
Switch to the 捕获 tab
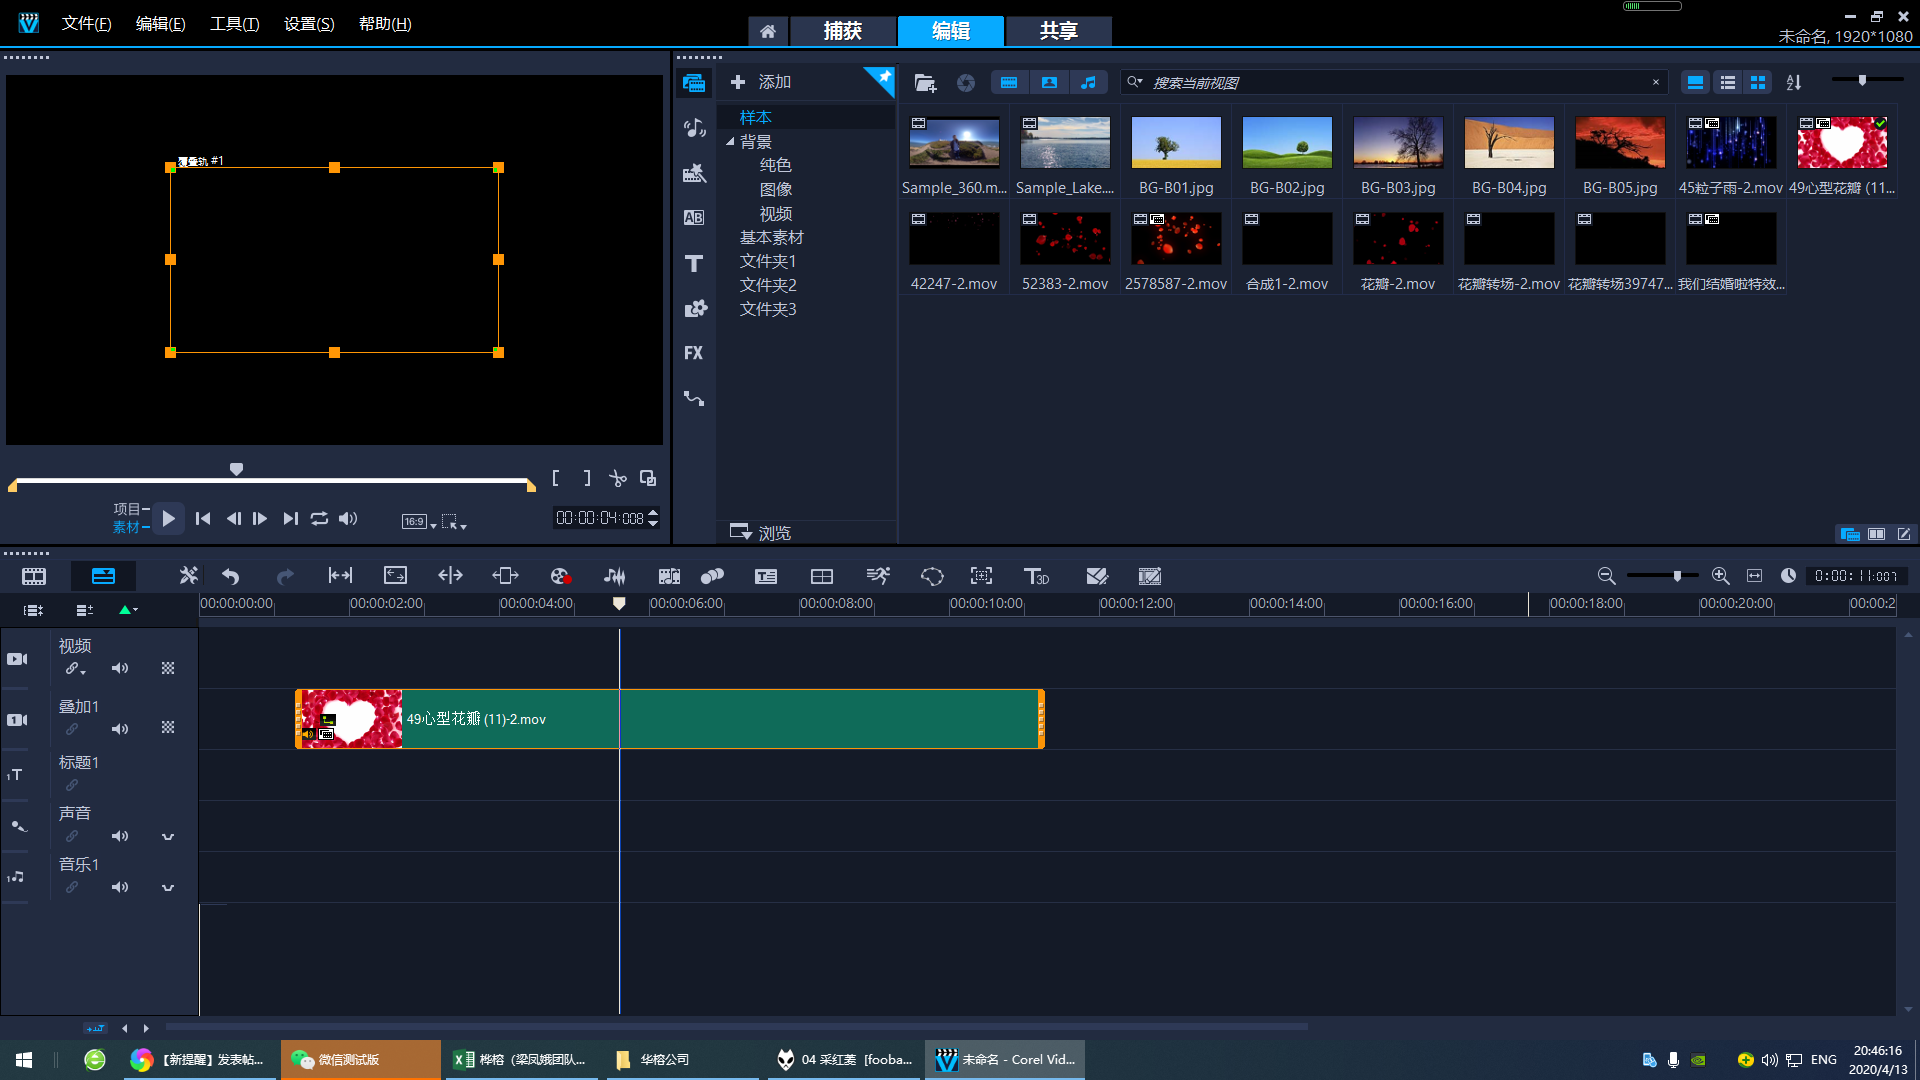843,31
